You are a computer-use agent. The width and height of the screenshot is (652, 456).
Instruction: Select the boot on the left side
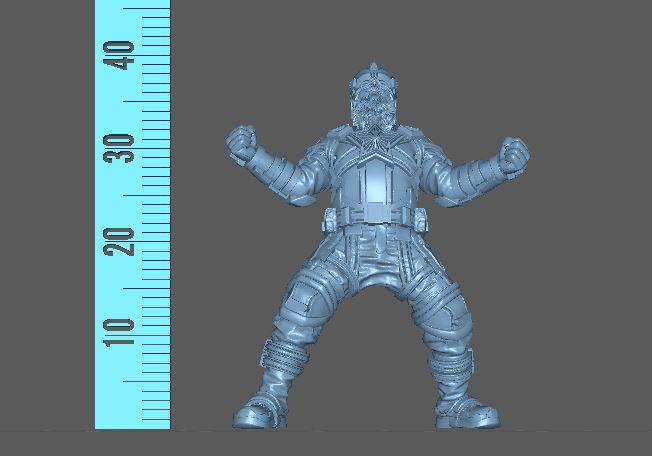[x=262, y=408]
